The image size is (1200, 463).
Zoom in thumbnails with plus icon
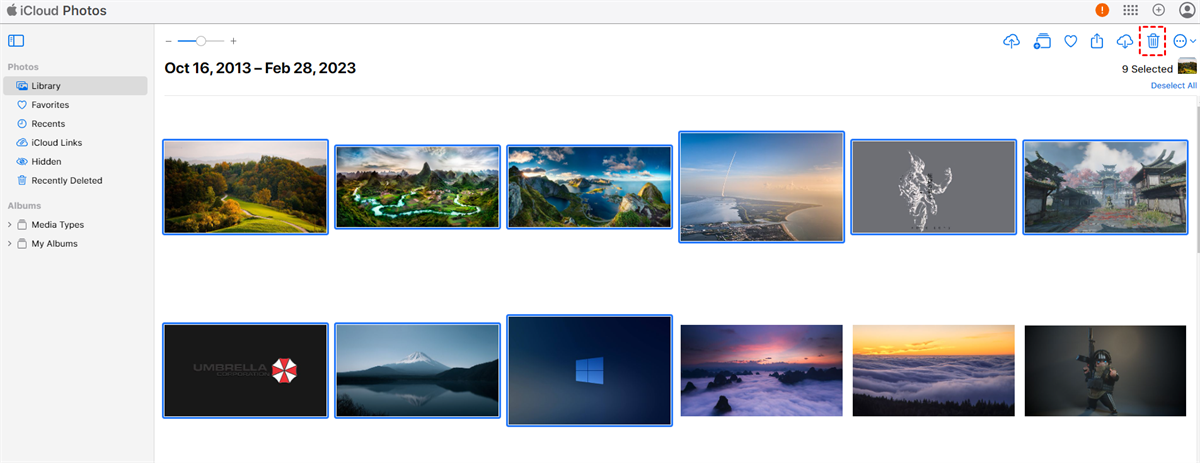tap(233, 41)
